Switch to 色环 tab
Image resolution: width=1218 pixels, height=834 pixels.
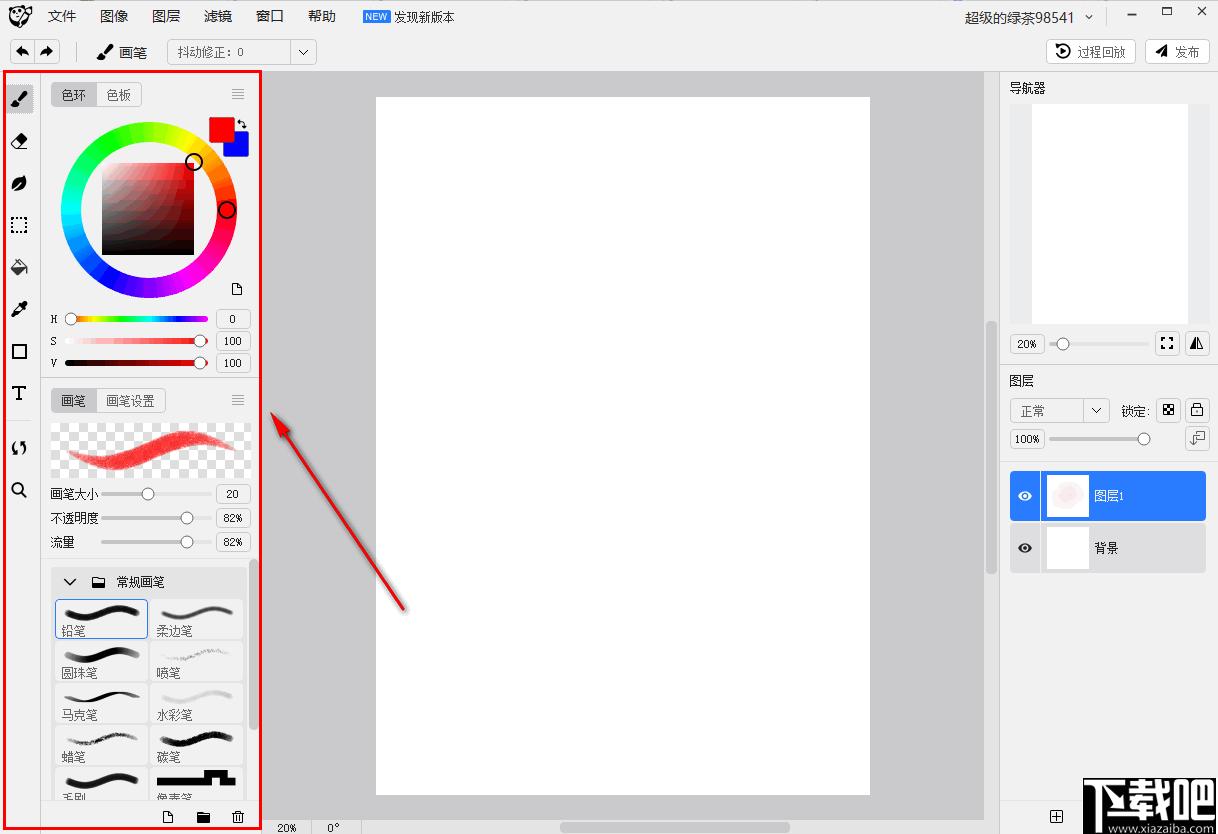(74, 95)
